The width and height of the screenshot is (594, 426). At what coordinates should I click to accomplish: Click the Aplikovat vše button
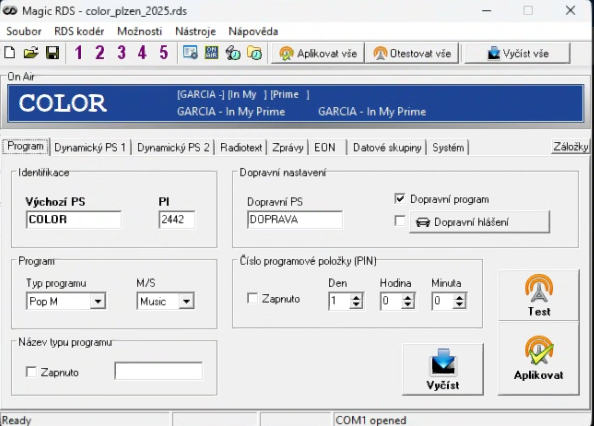318,53
